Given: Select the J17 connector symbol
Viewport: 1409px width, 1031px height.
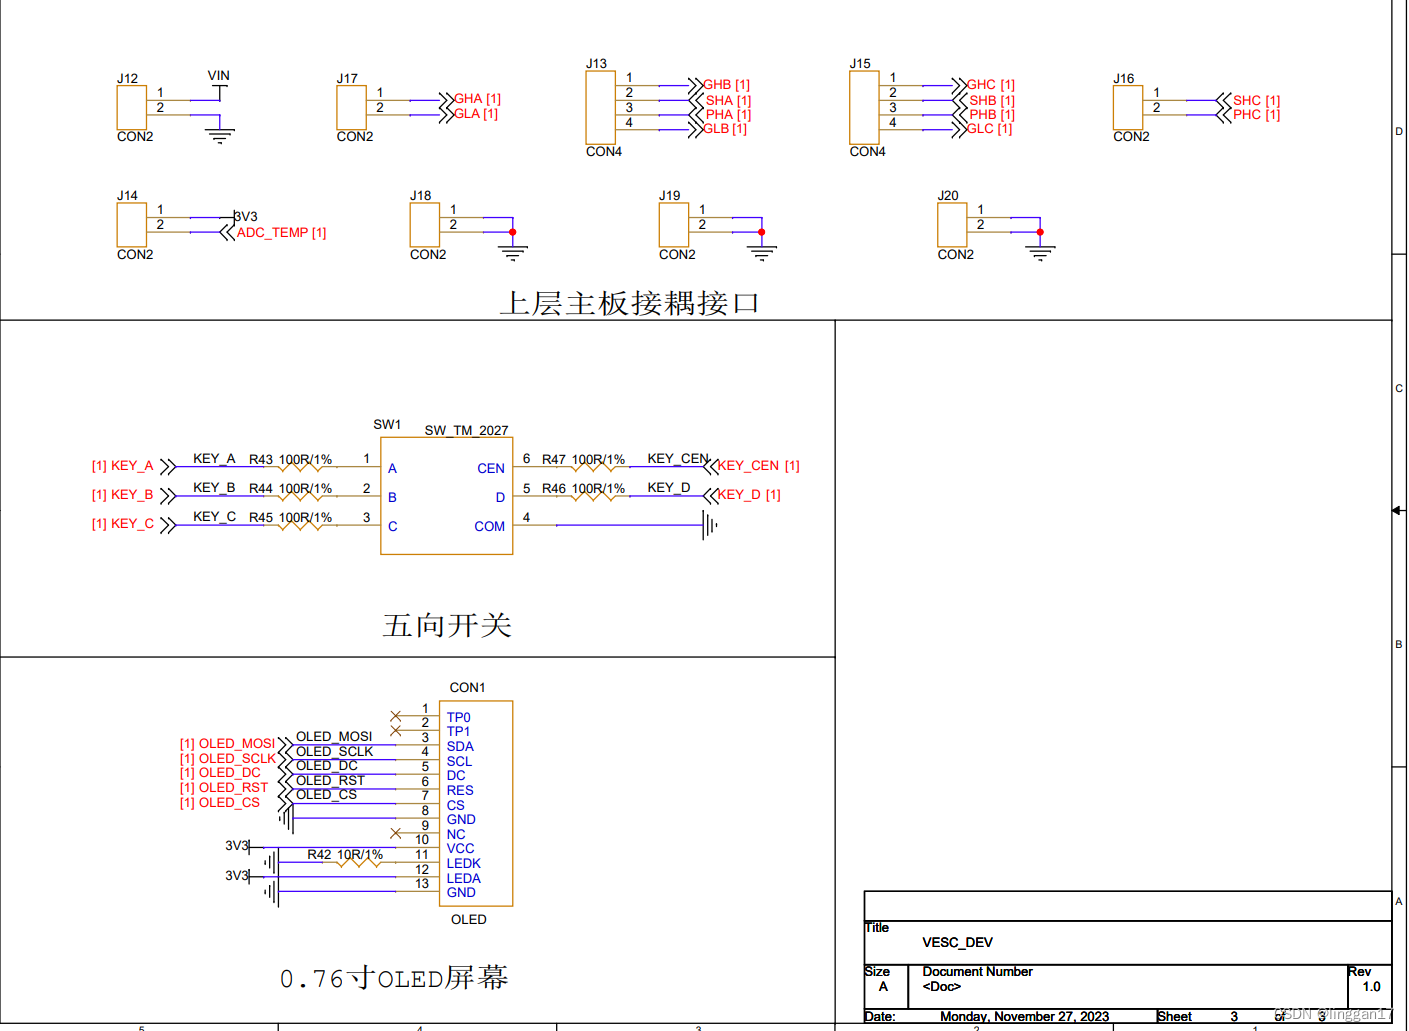Looking at the screenshot, I should pyautogui.click(x=351, y=107).
